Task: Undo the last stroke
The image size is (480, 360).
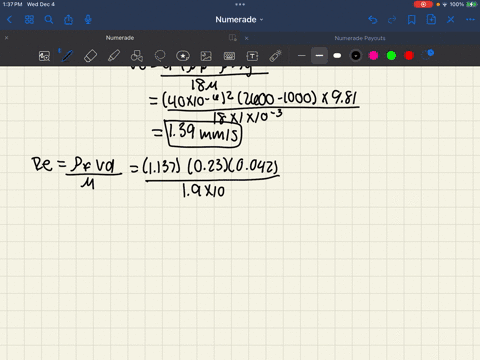Action: point(373,20)
